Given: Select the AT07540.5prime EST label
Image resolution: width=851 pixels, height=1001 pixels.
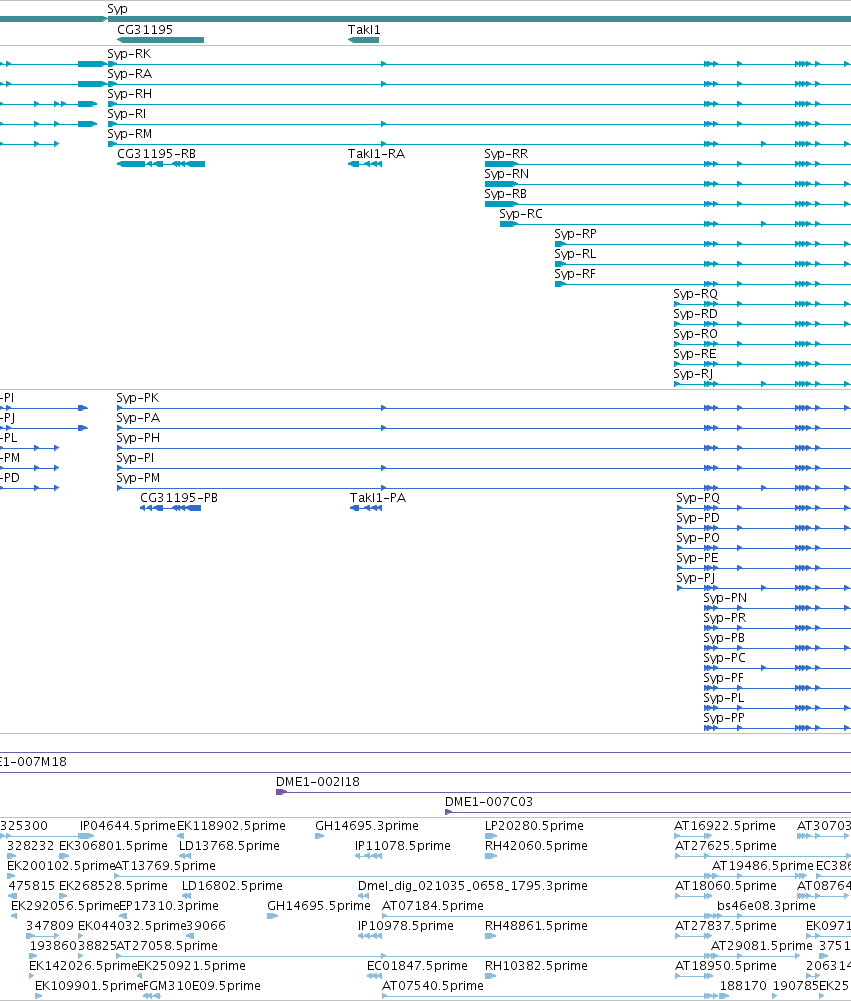Looking at the screenshot, I should [x=433, y=986].
